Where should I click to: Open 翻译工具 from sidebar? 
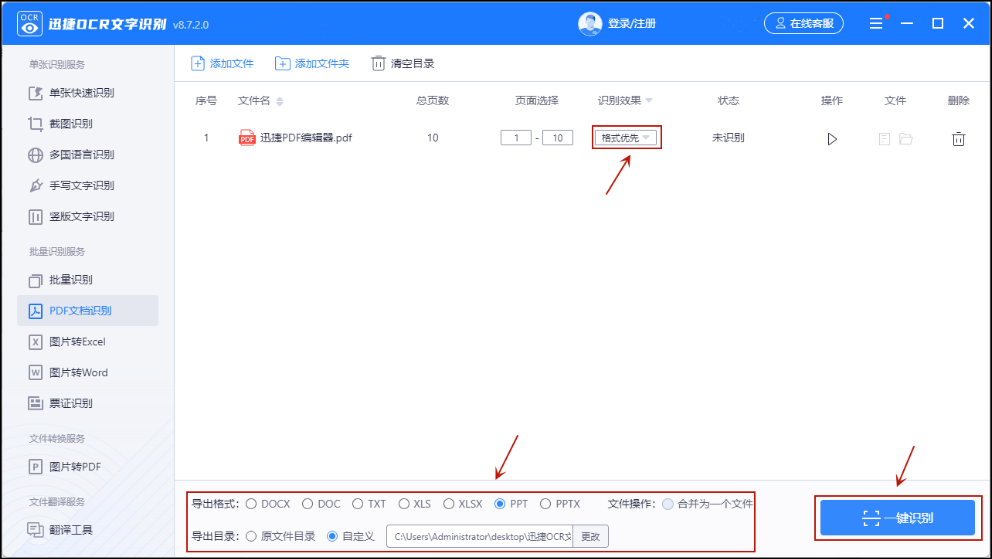[x=71, y=529]
